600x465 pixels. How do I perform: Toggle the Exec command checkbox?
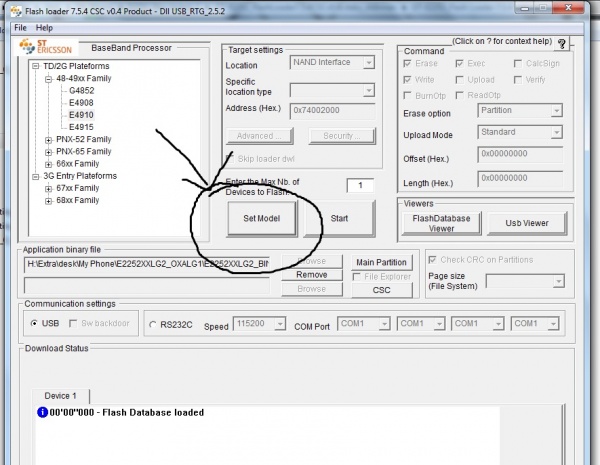click(x=459, y=64)
